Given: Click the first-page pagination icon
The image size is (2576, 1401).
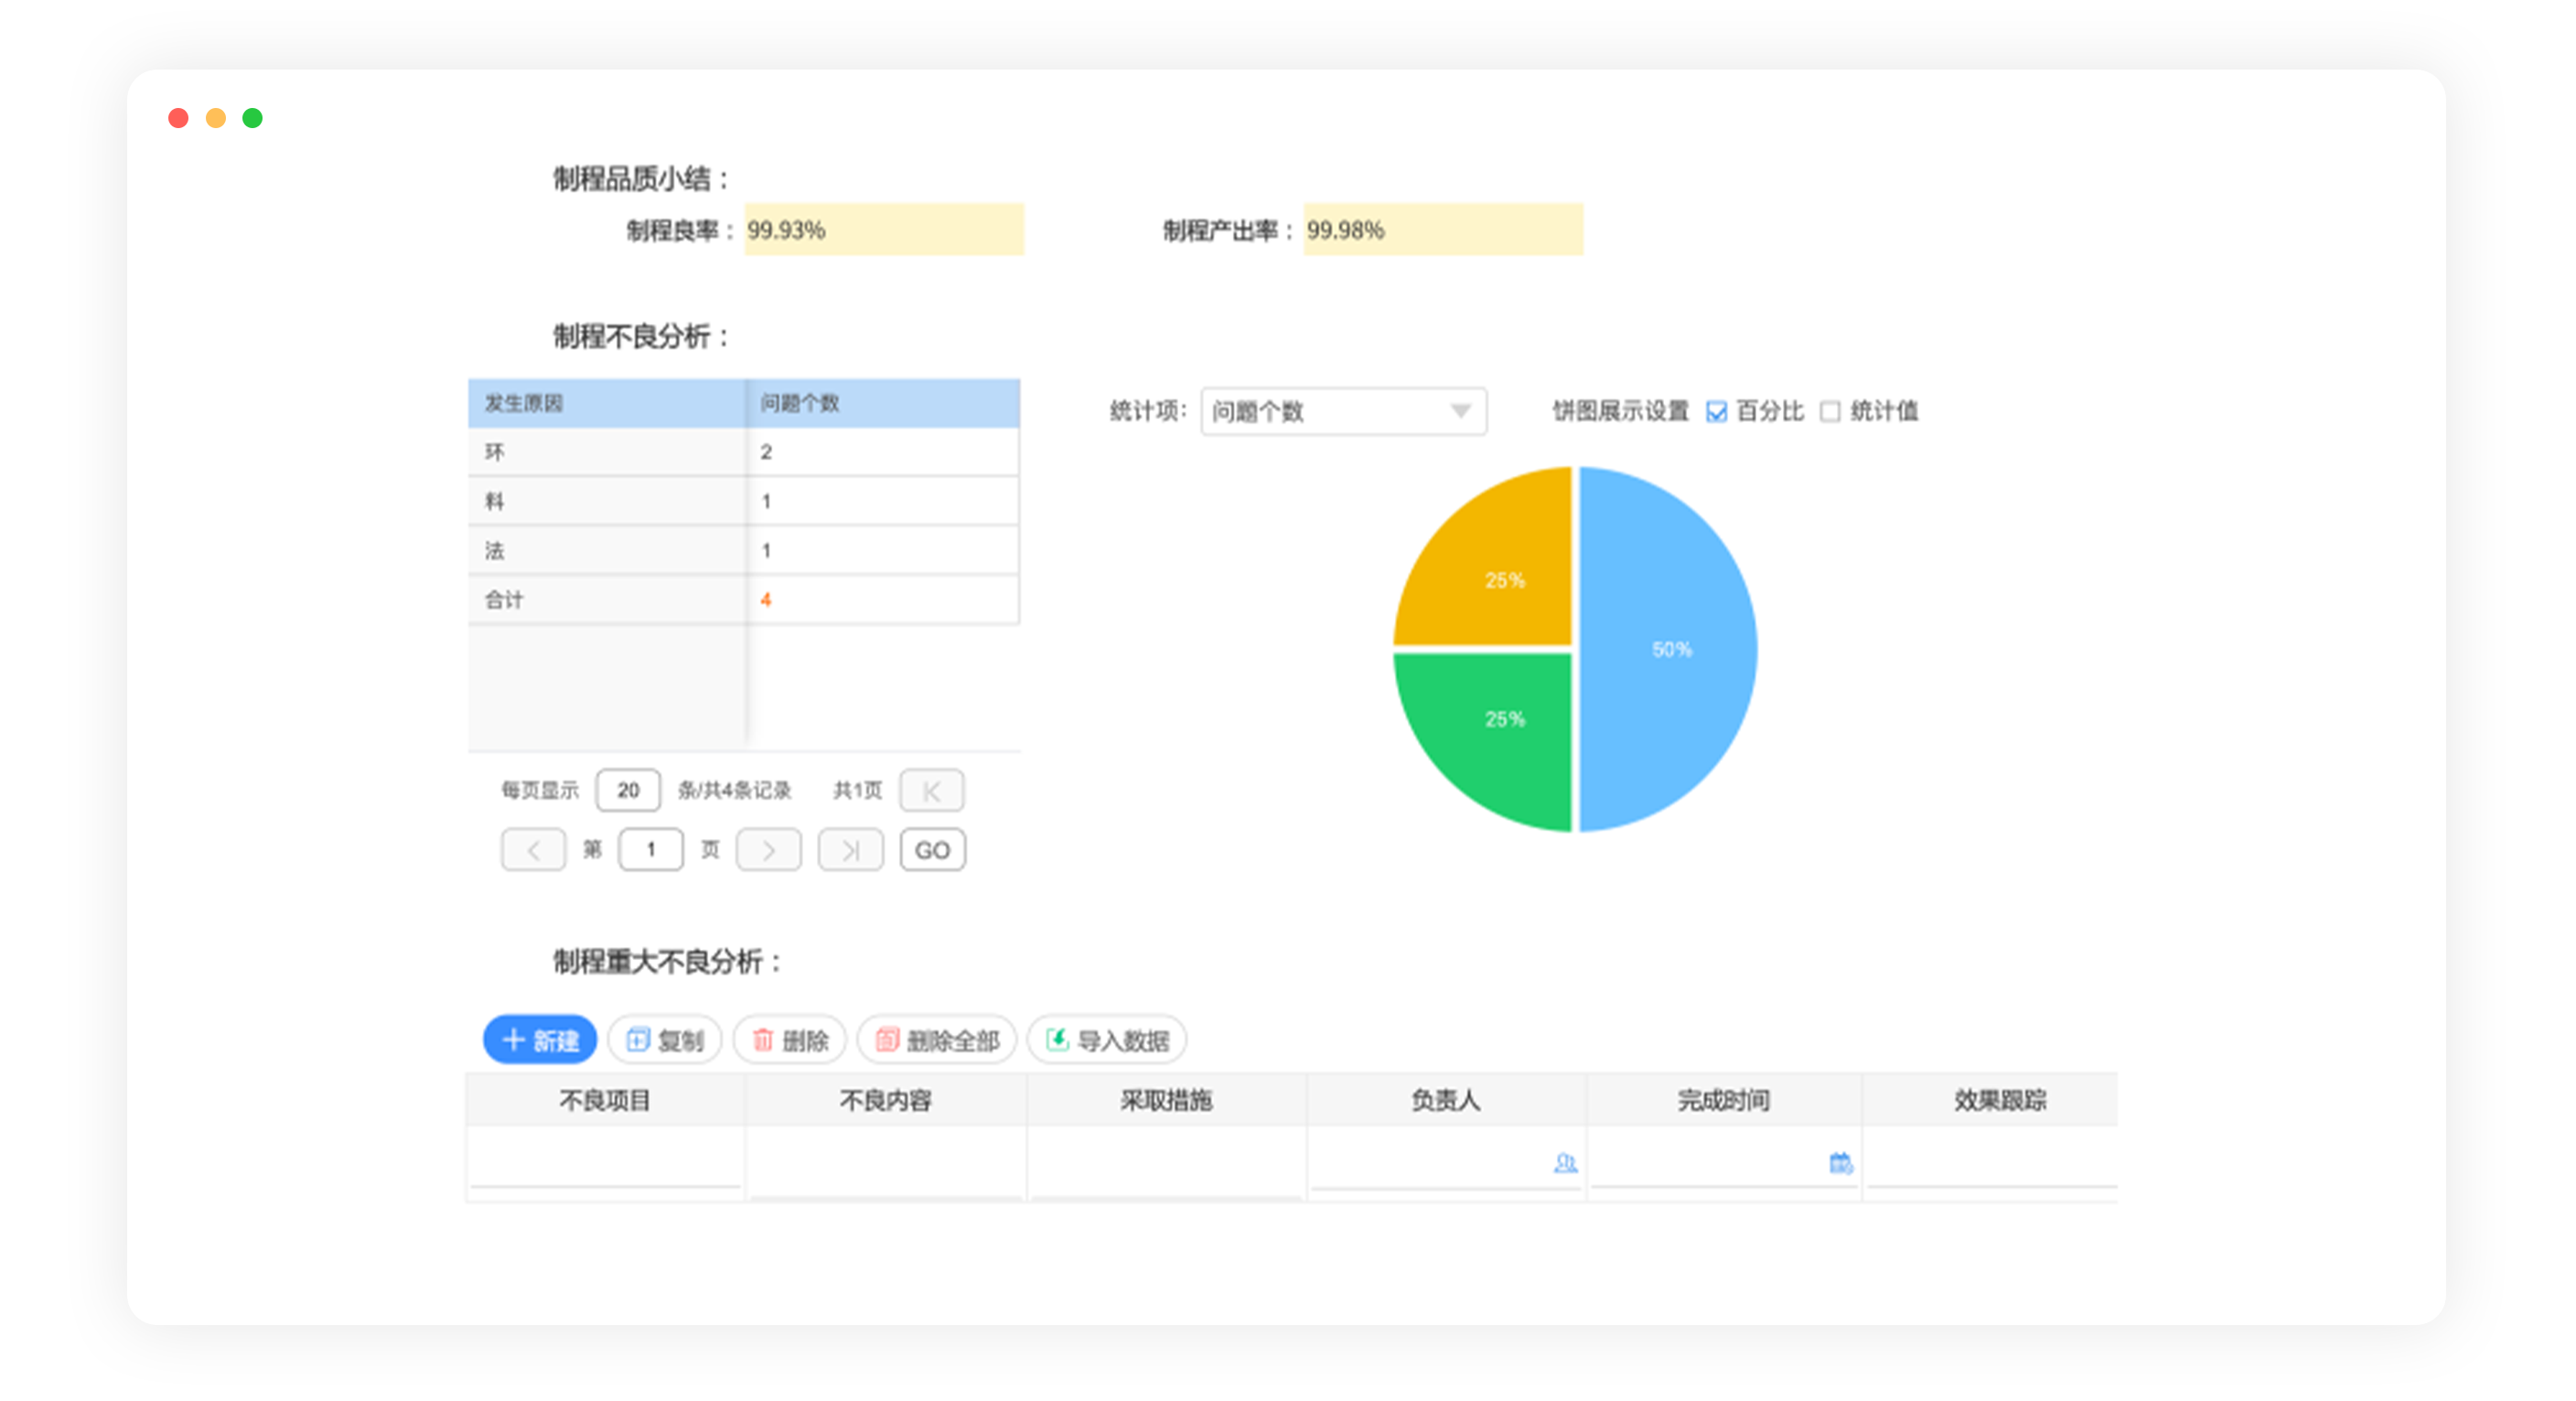Looking at the screenshot, I should coord(931,790).
